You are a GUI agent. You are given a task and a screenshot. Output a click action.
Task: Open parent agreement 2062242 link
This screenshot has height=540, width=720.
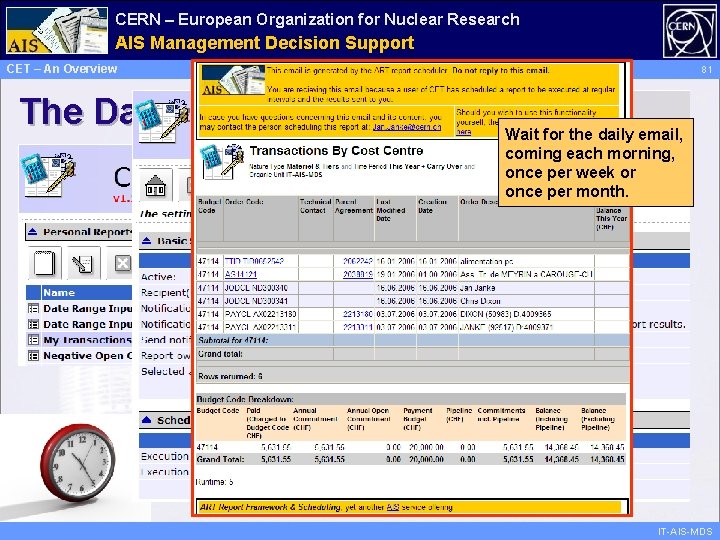[x=357, y=261]
